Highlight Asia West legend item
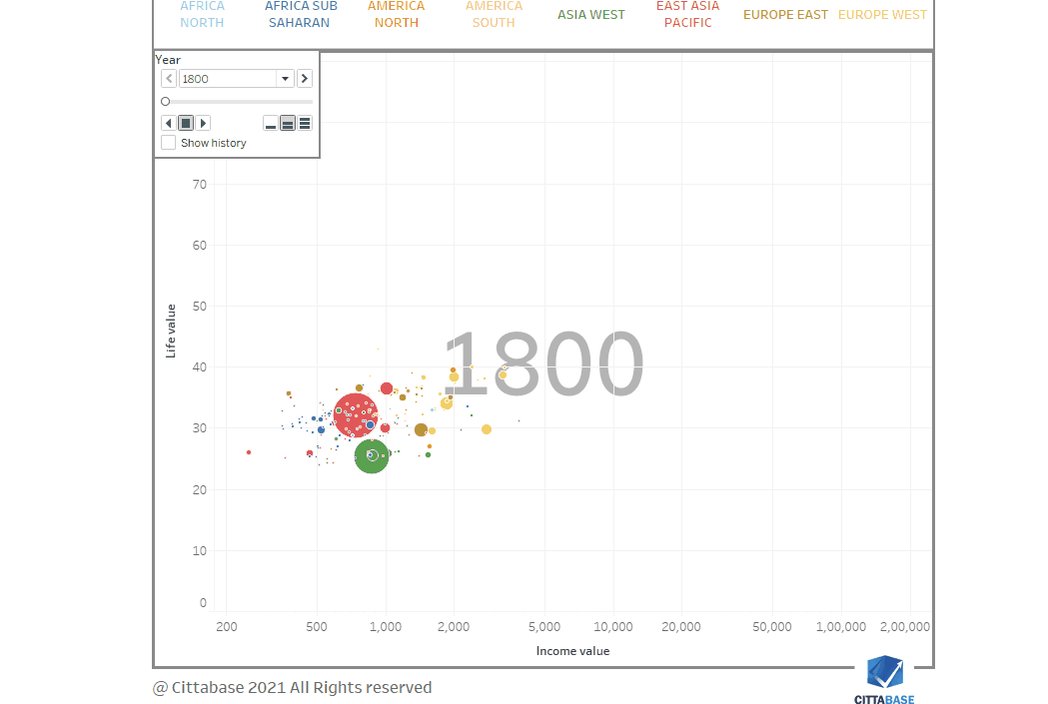The height and width of the screenshot is (704, 1048). (592, 15)
